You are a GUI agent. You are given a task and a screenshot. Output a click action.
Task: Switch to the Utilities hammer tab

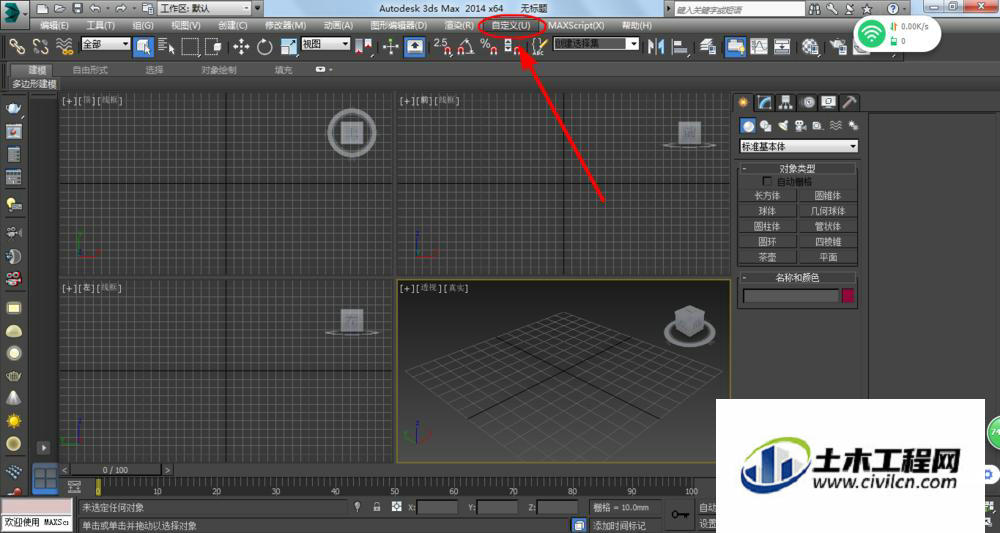click(849, 102)
